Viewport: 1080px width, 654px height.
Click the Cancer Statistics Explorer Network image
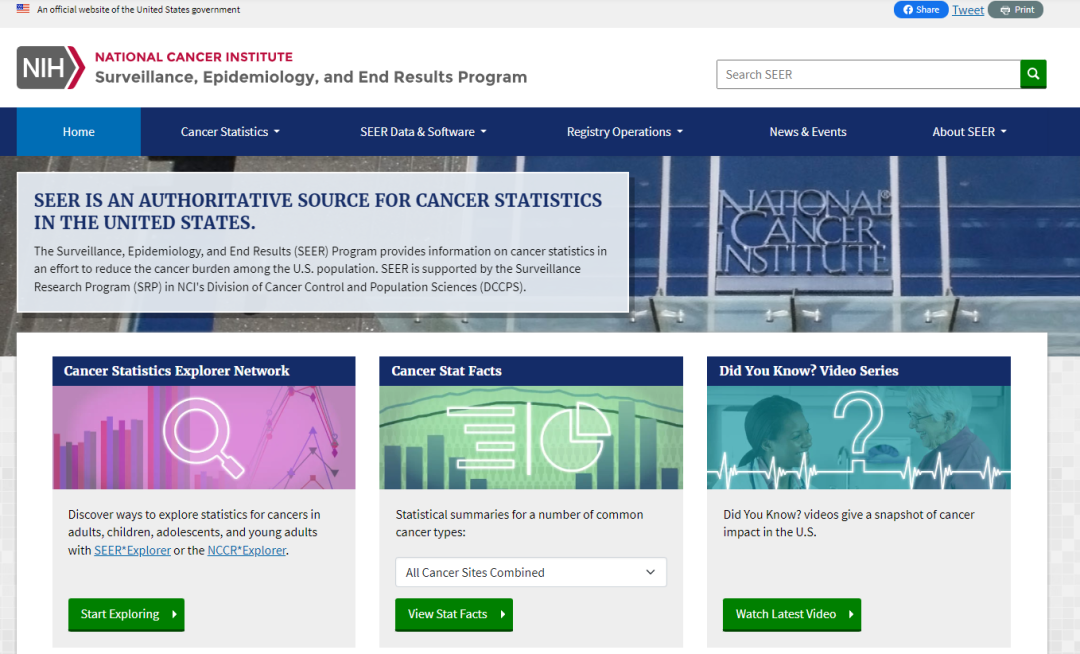[x=204, y=437]
